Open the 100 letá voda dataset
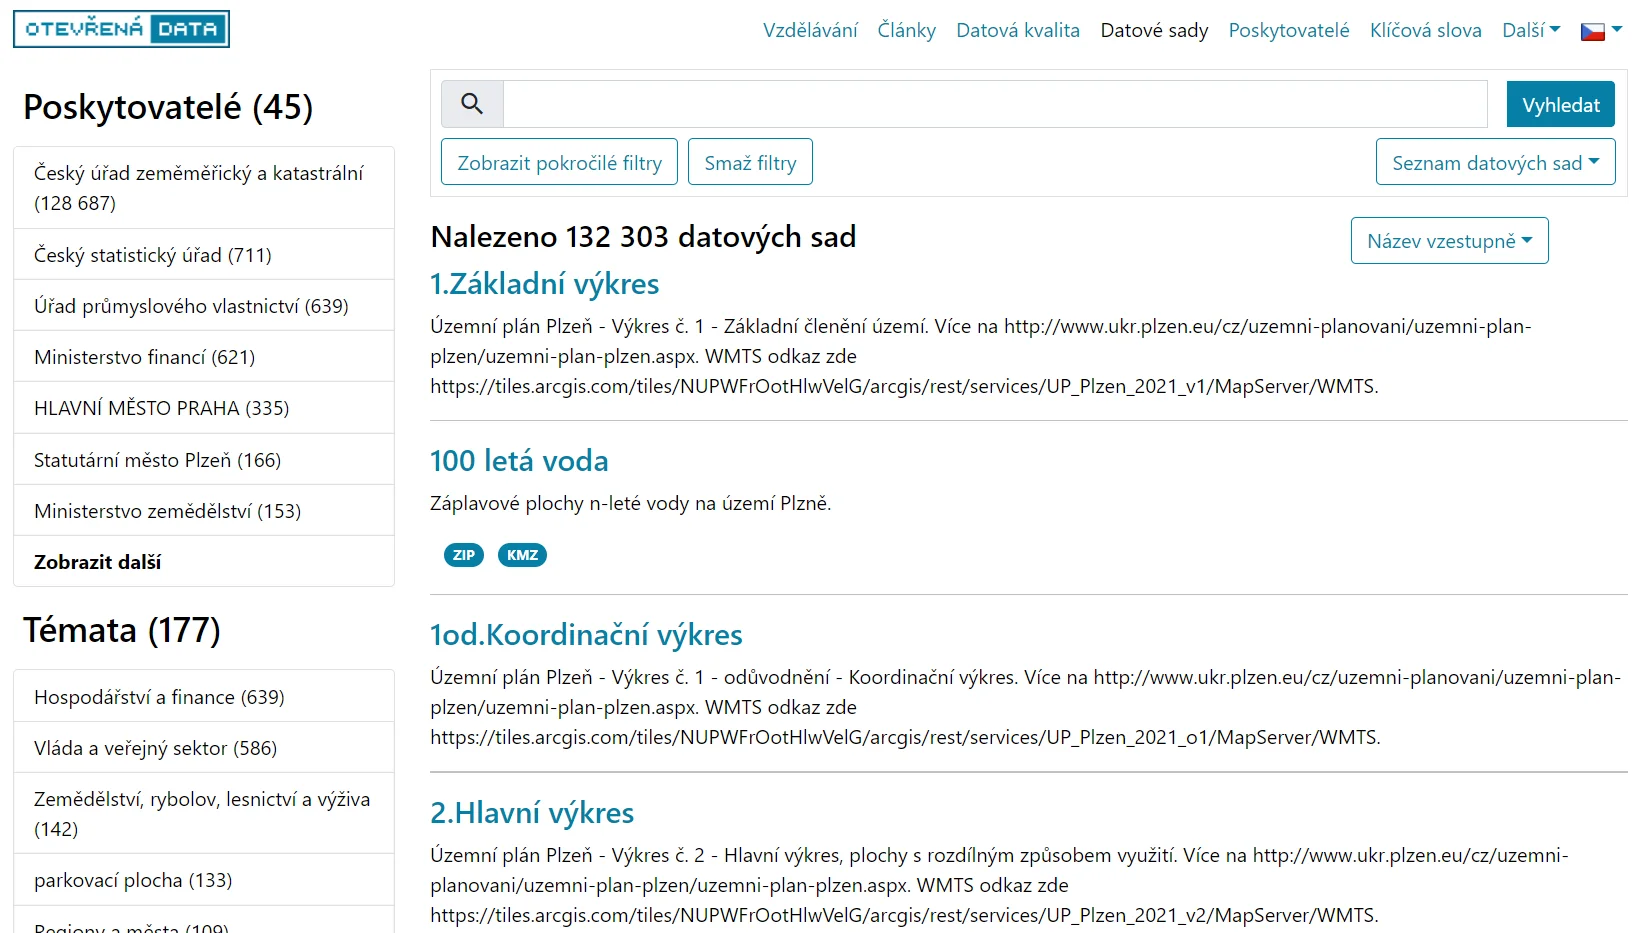The width and height of the screenshot is (1645, 933). tap(519, 461)
